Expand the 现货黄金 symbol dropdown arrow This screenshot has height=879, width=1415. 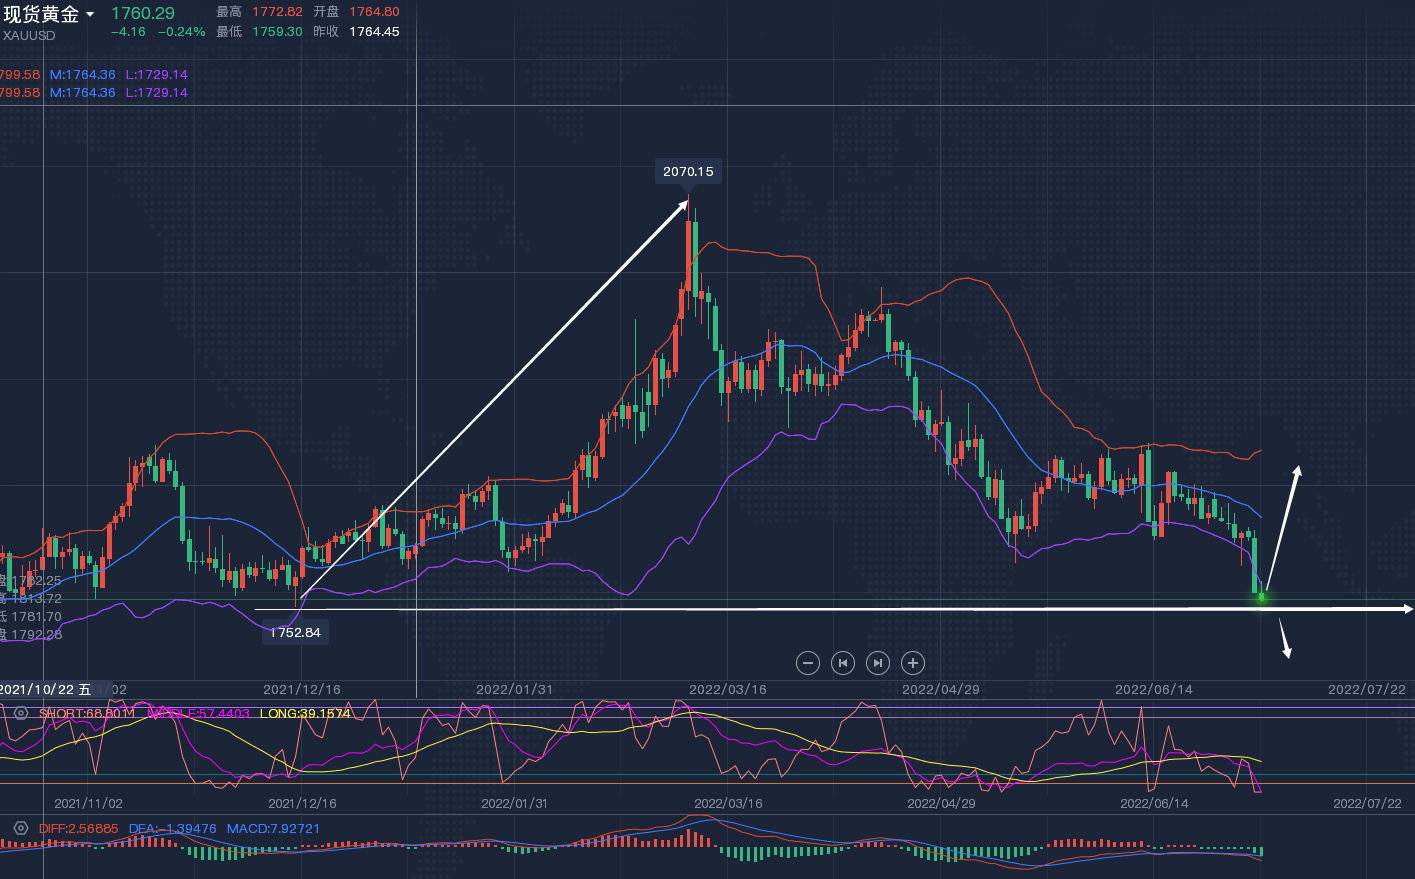pyautogui.click(x=90, y=15)
